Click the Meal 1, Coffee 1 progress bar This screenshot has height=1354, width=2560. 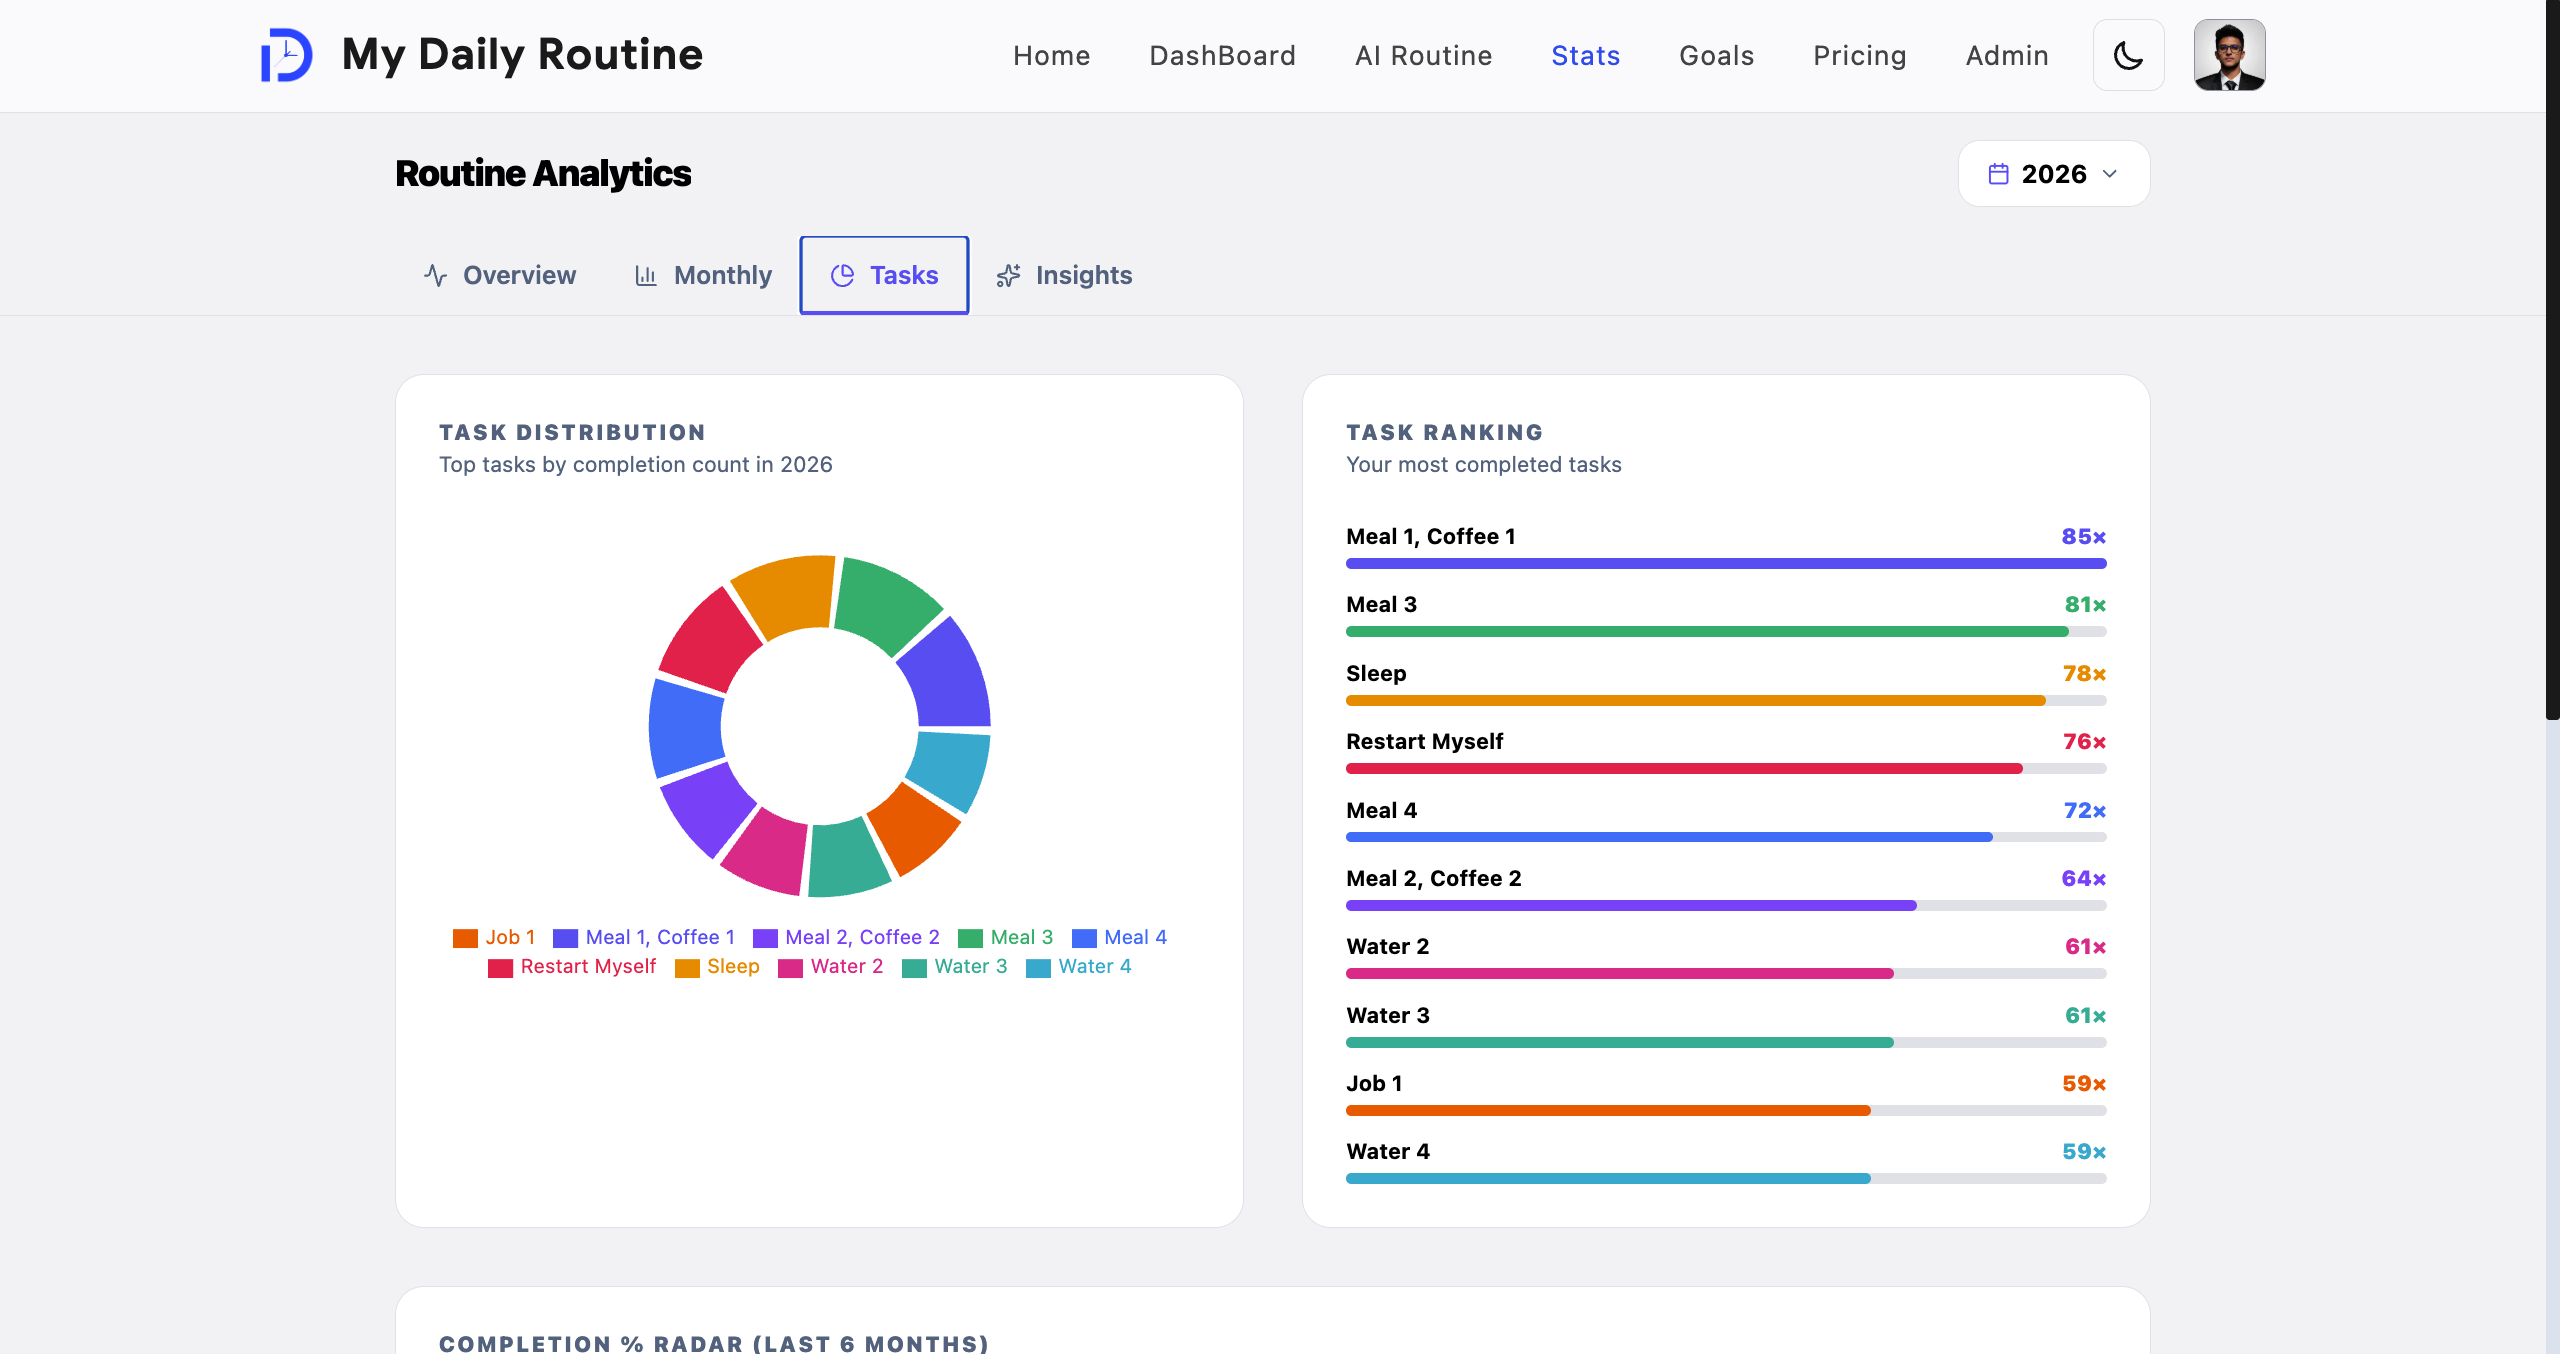click(1726, 564)
